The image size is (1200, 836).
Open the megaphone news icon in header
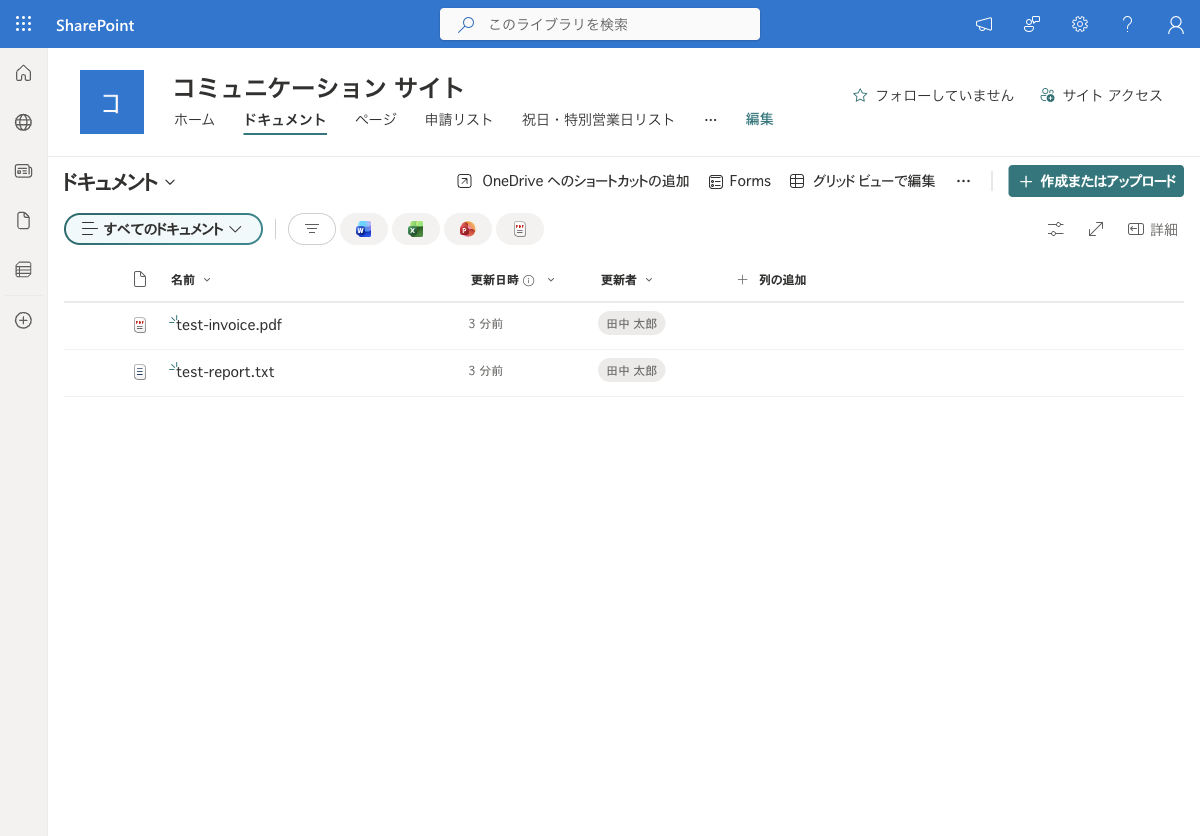tap(984, 24)
